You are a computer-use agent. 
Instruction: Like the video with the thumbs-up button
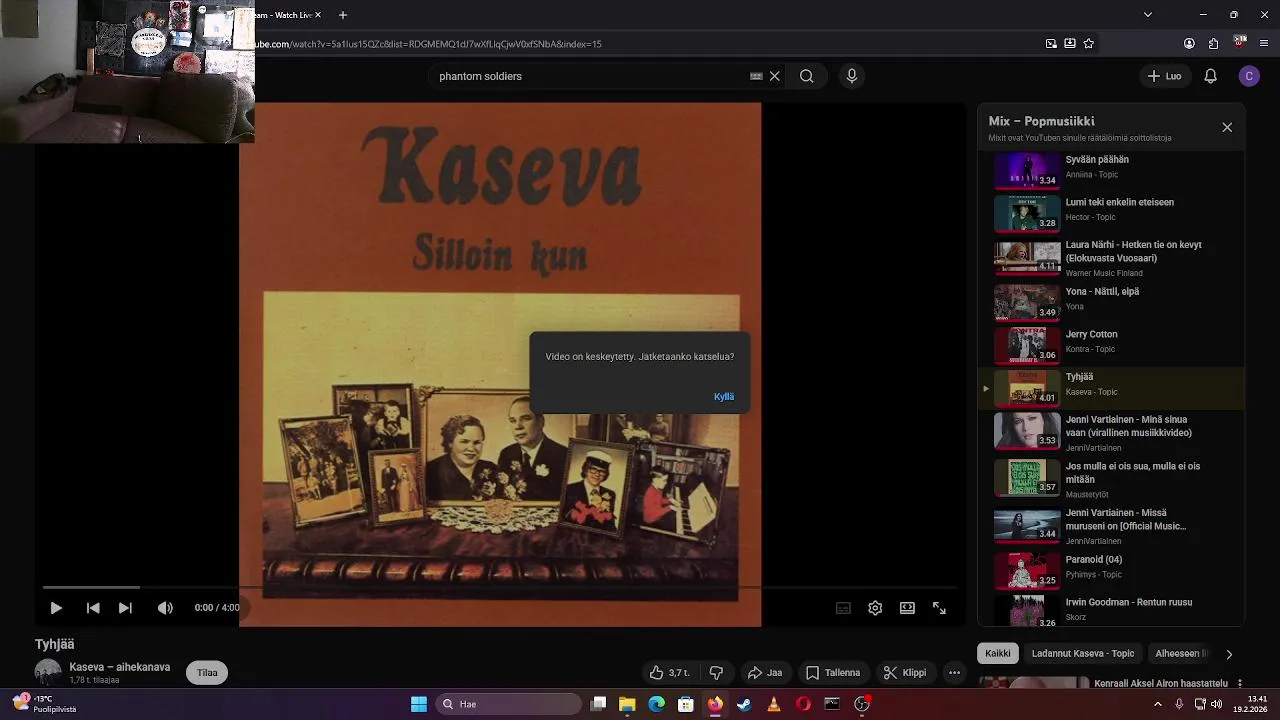pyautogui.click(x=670, y=673)
